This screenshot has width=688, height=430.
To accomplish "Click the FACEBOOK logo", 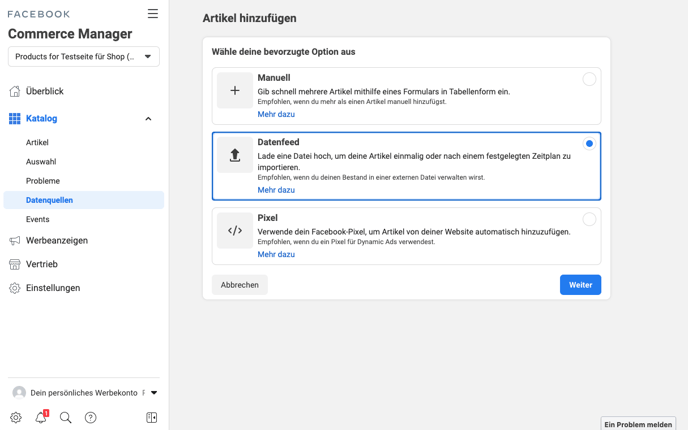I will tap(39, 14).
